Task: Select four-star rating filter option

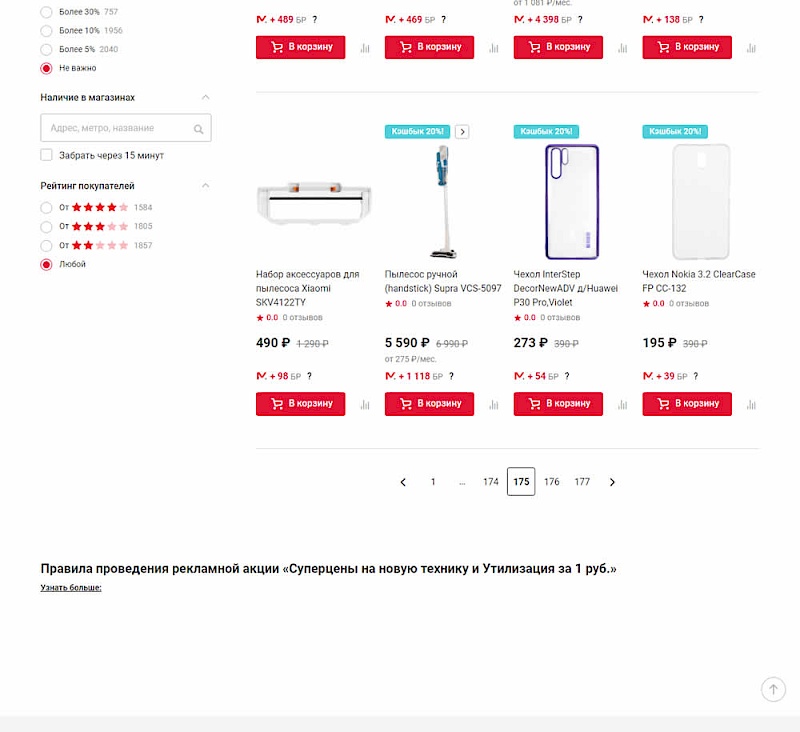Action: pyautogui.click(x=46, y=208)
